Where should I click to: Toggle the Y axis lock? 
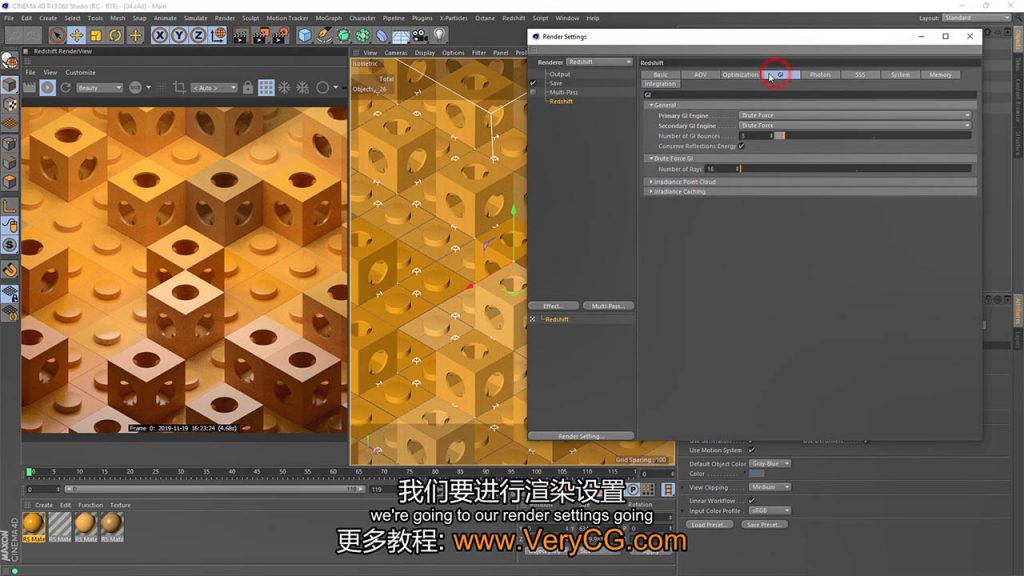tap(179, 35)
